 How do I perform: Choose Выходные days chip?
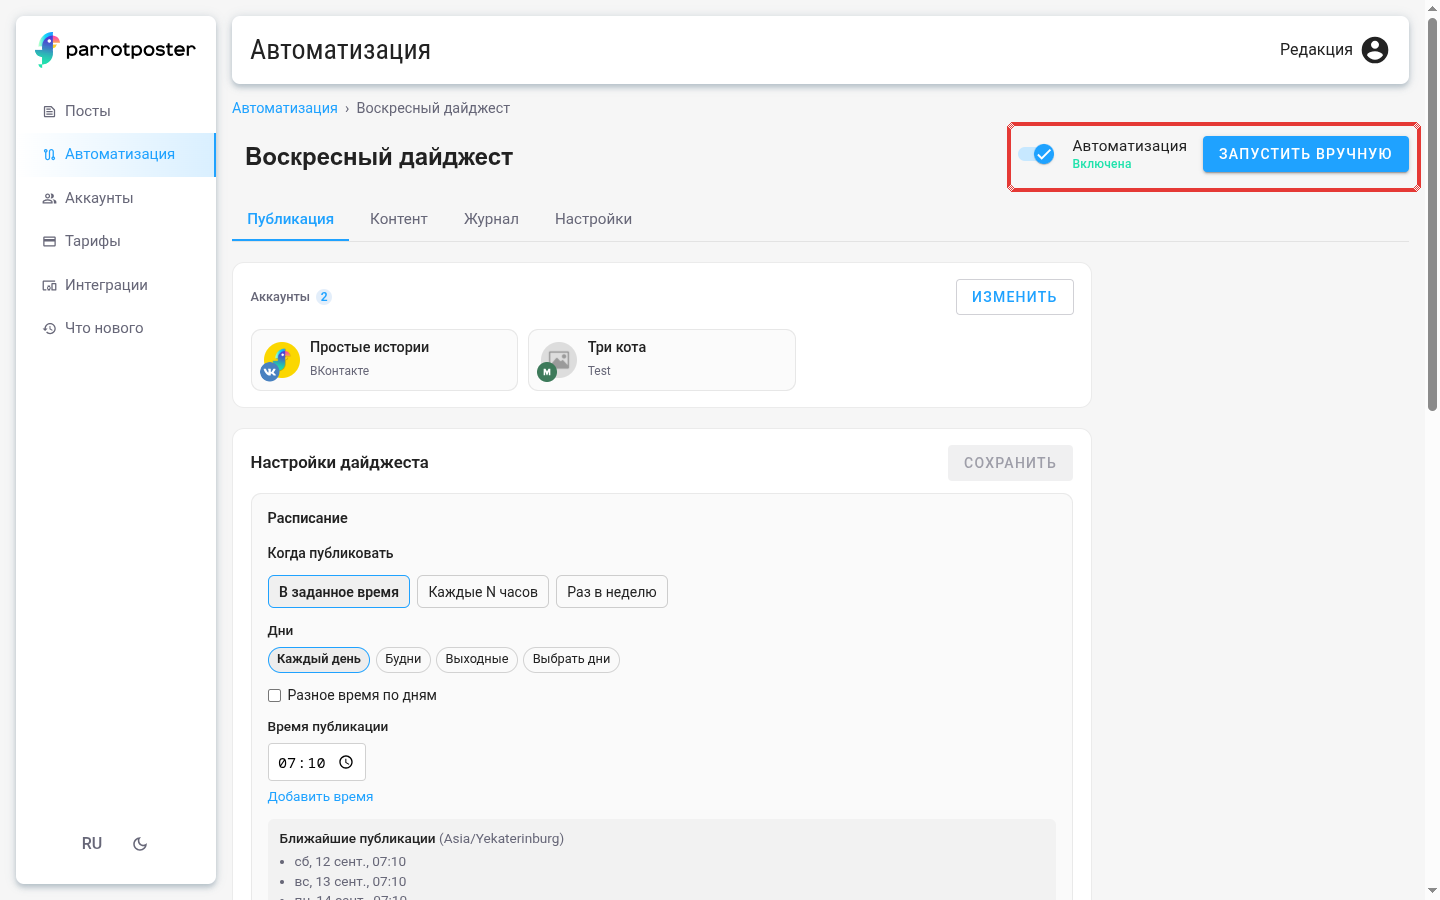point(477,660)
